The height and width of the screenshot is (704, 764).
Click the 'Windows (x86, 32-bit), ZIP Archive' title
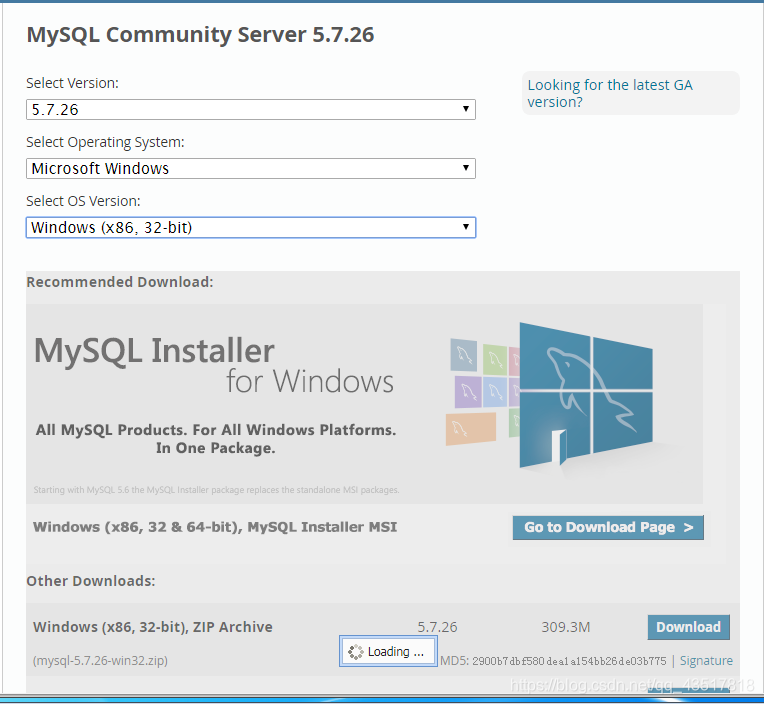pyautogui.click(x=153, y=627)
